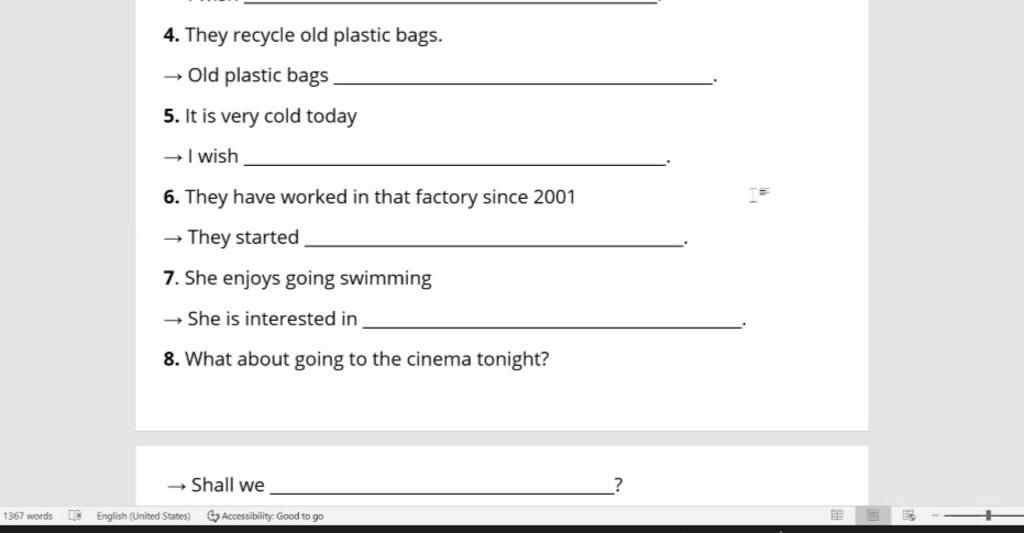Switch to Read Mode view
This screenshot has height=533, width=1024.
[837, 515]
